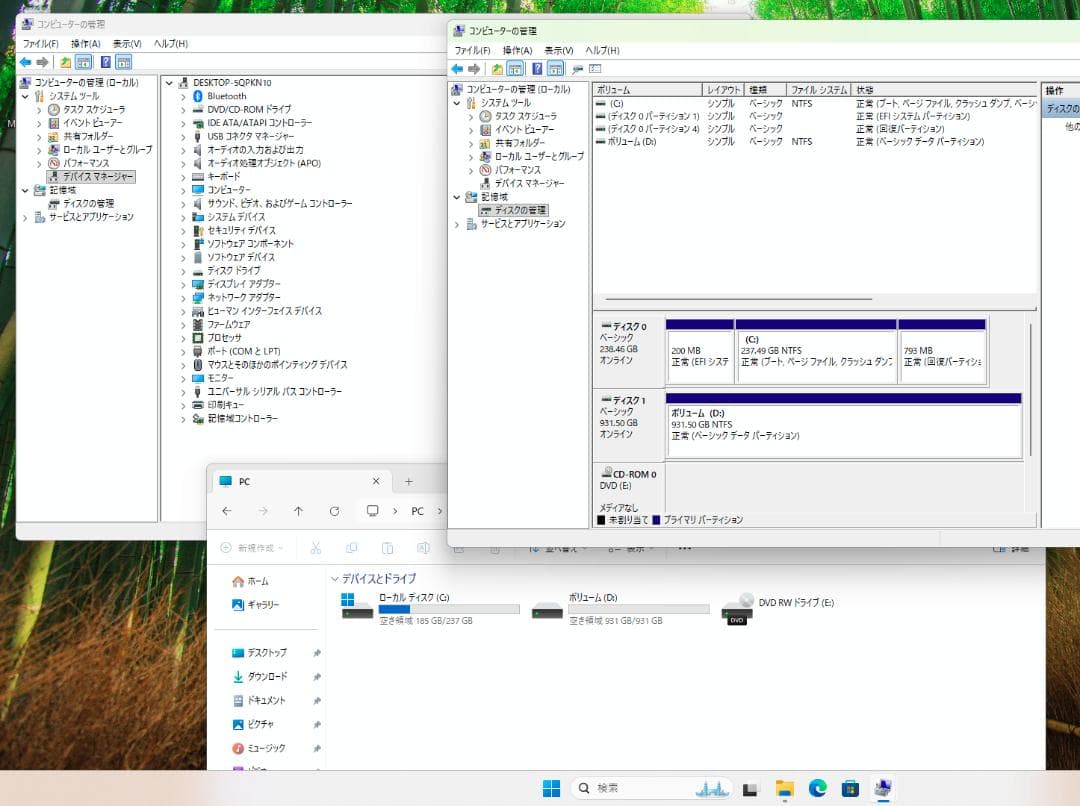Select プロセッサ category
The image size is (1080, 806).
tap(225, 338)
